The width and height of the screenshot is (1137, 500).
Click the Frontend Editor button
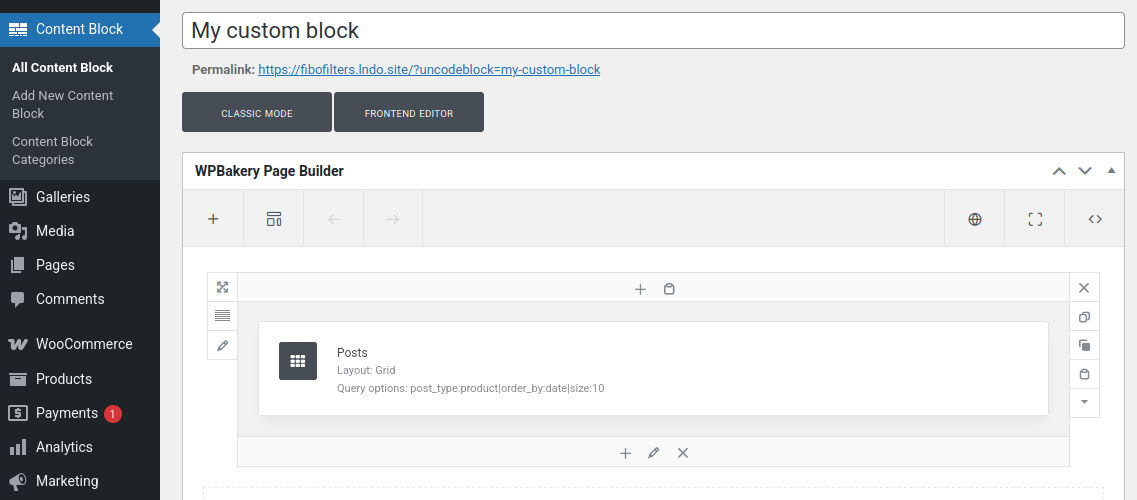[409, 113]
